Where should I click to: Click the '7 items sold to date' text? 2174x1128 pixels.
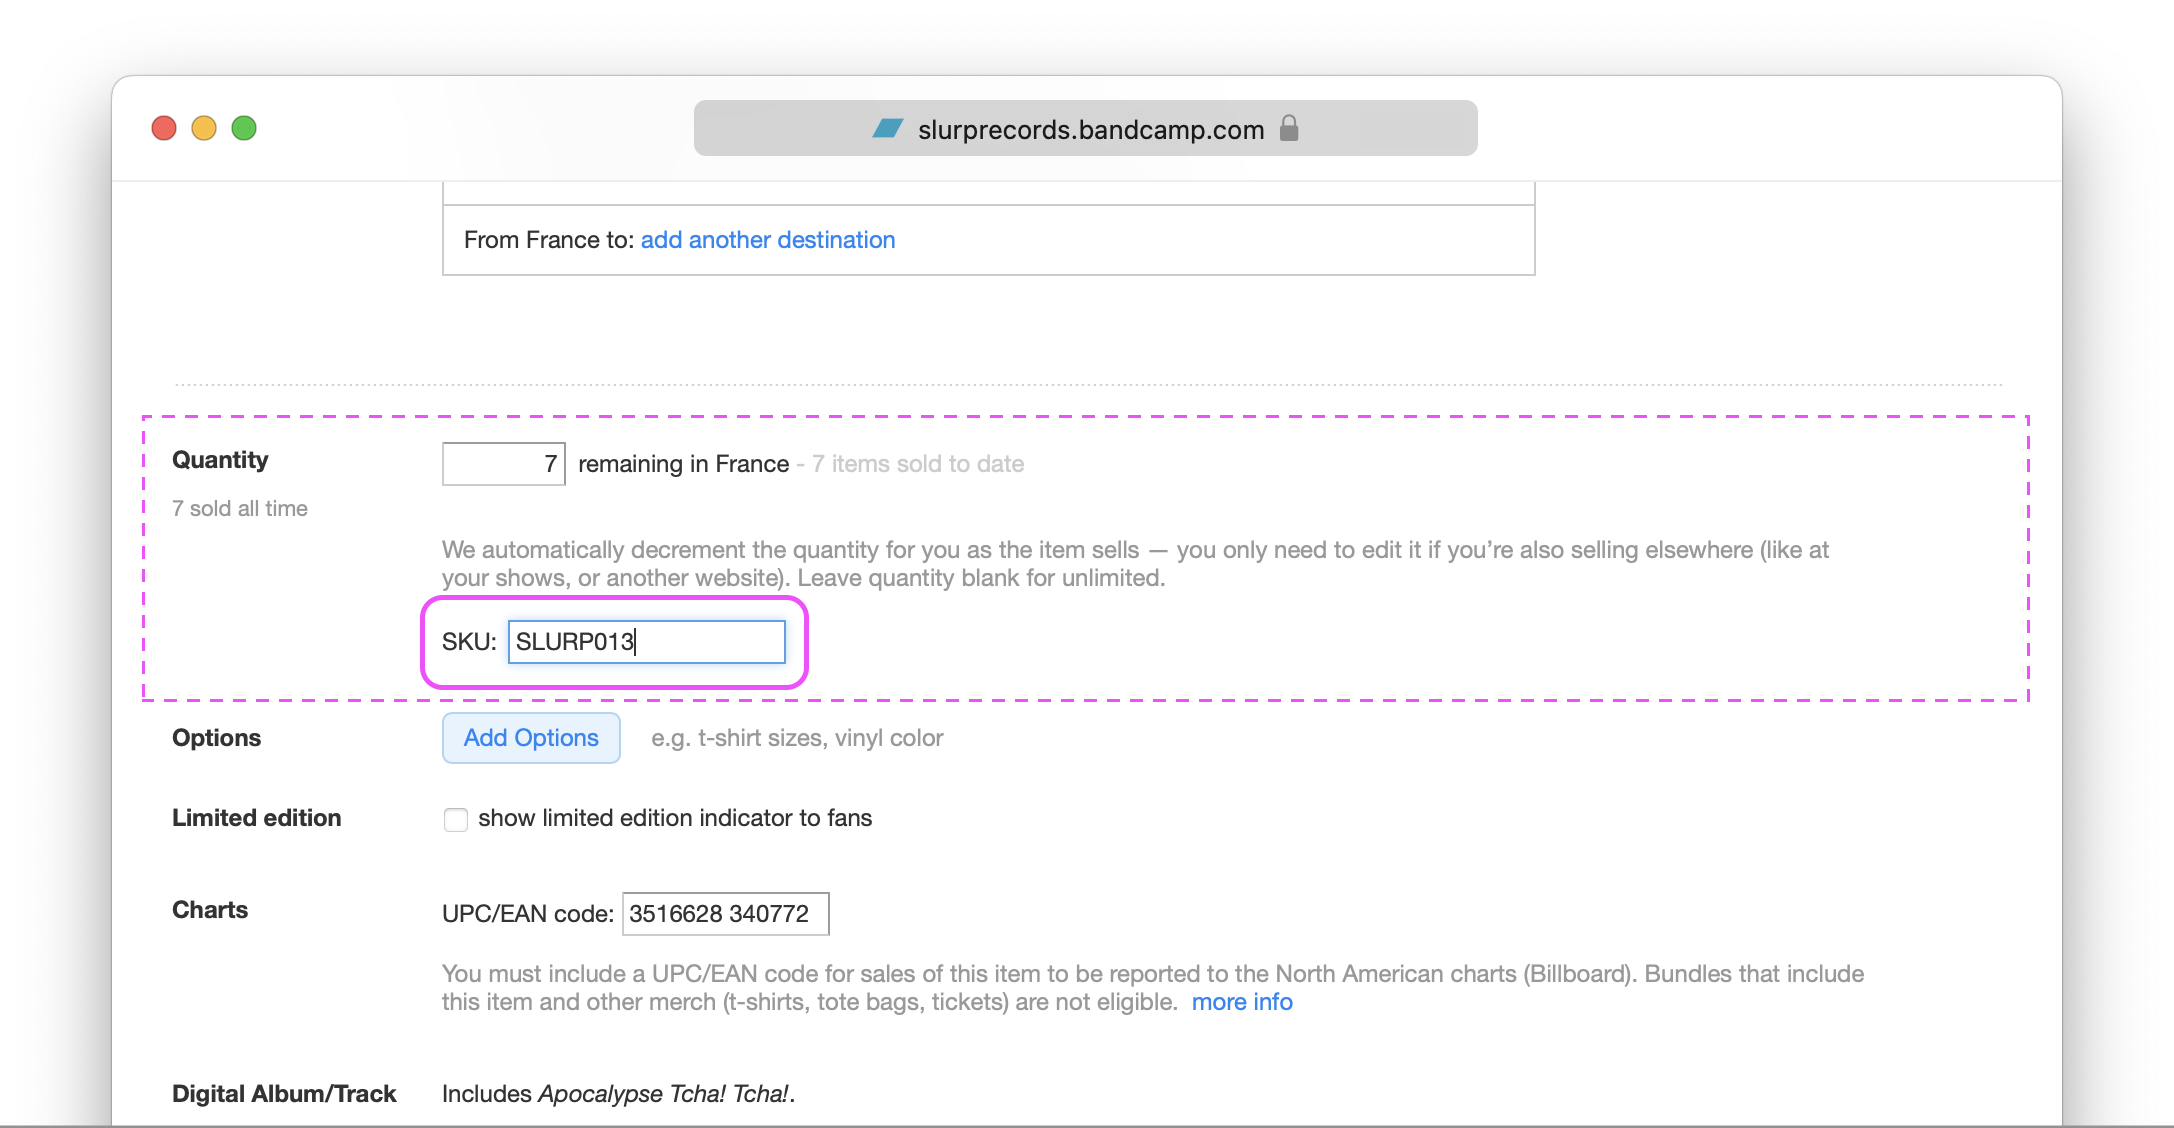click(917, 464)
